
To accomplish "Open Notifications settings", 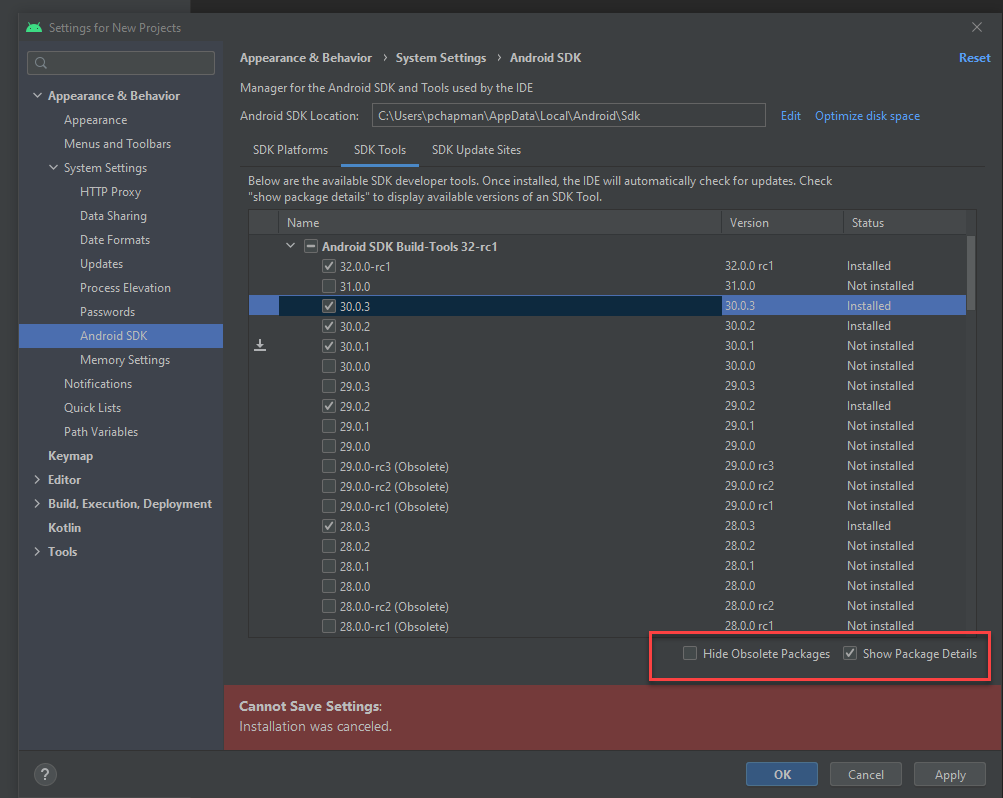I will click(98, 384).
